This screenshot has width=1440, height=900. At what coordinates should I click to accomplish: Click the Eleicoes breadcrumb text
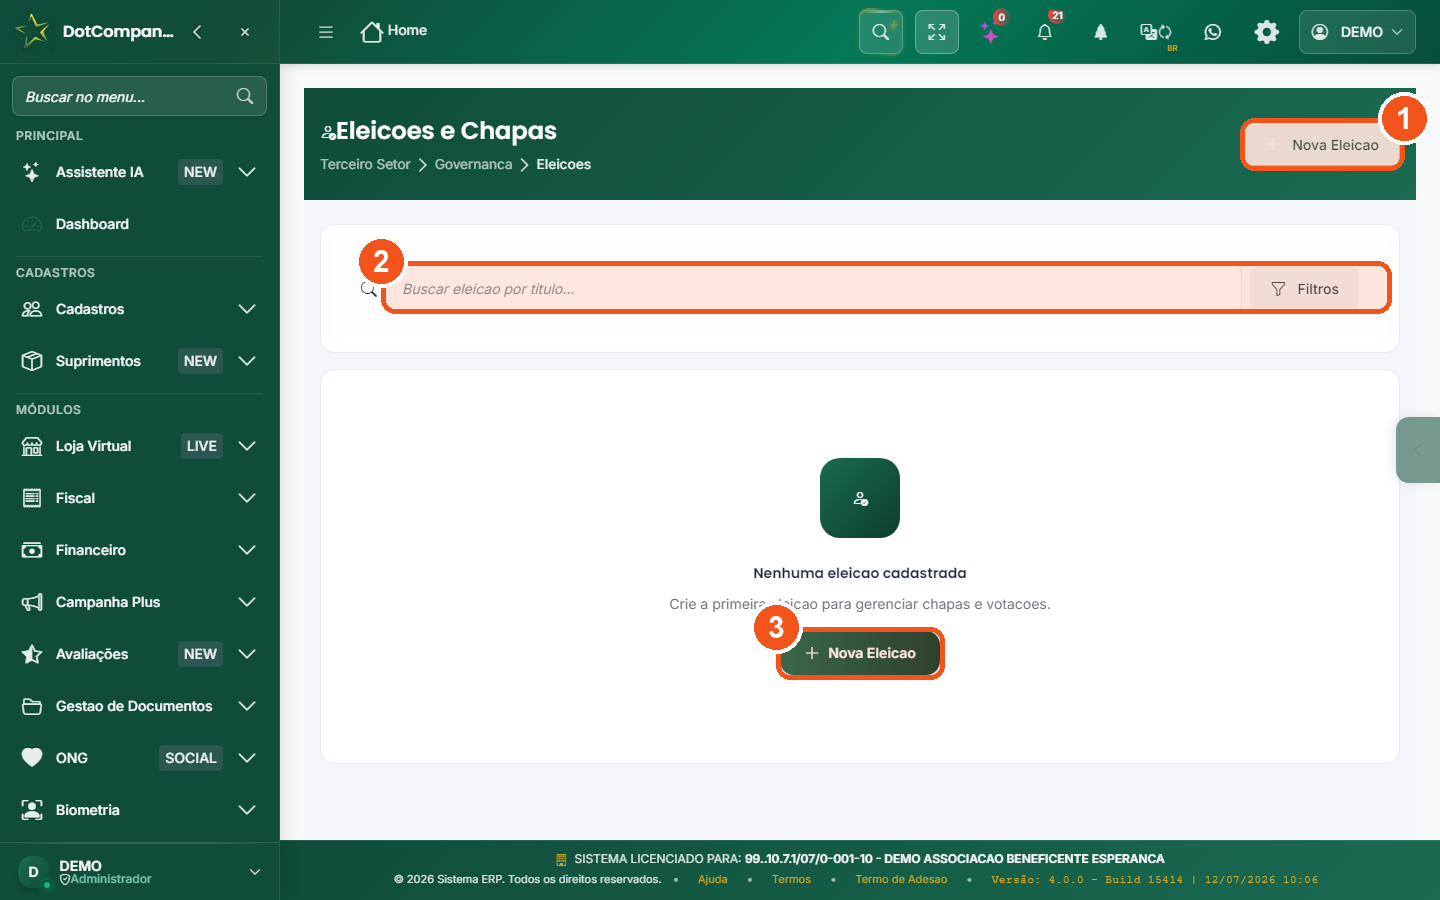(x=563, y=164)
